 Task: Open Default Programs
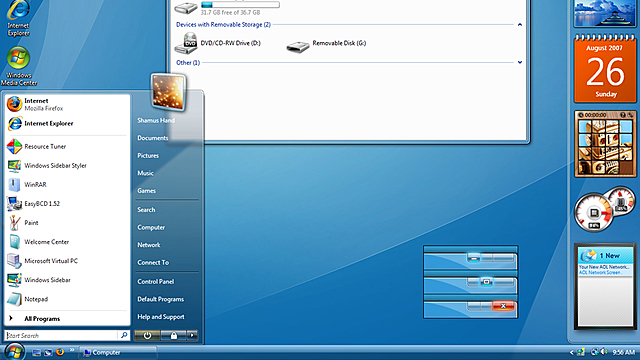160,299
